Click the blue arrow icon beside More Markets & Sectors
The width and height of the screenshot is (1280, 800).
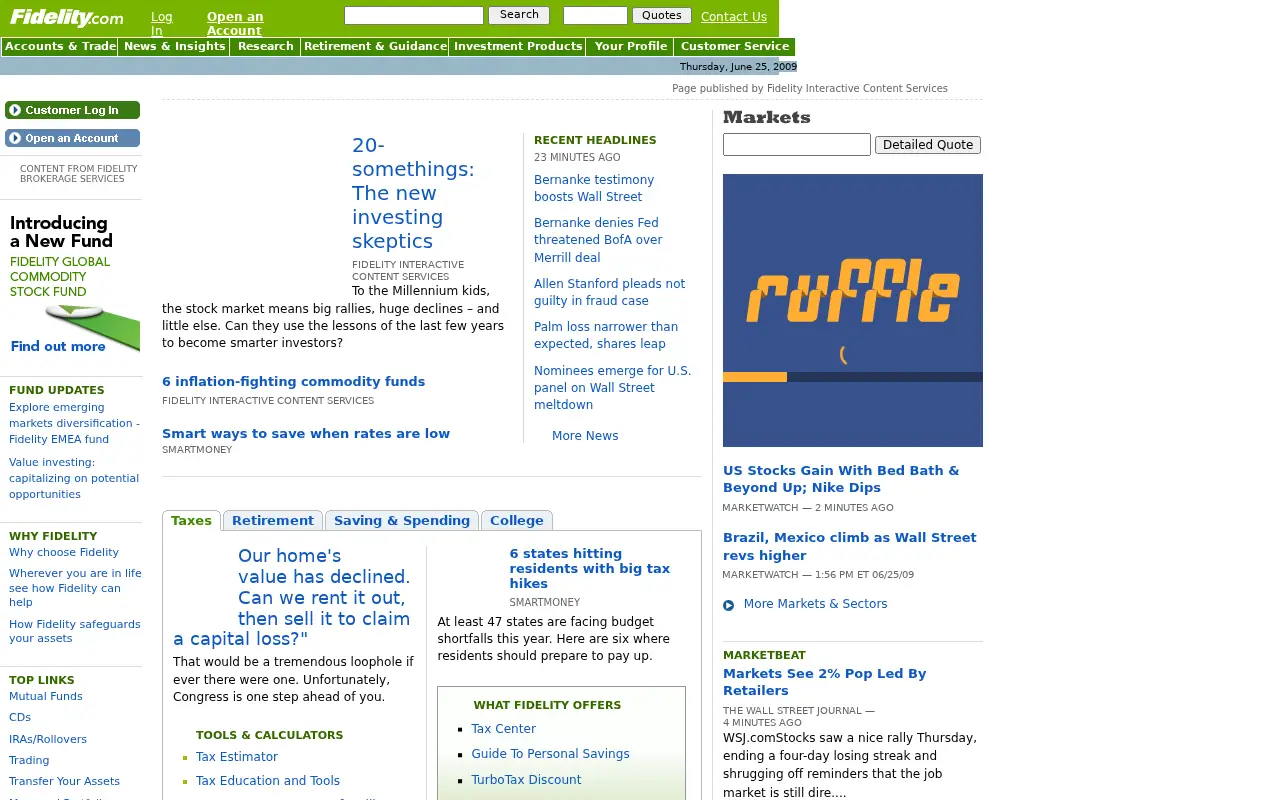click(x=728, y=605)
